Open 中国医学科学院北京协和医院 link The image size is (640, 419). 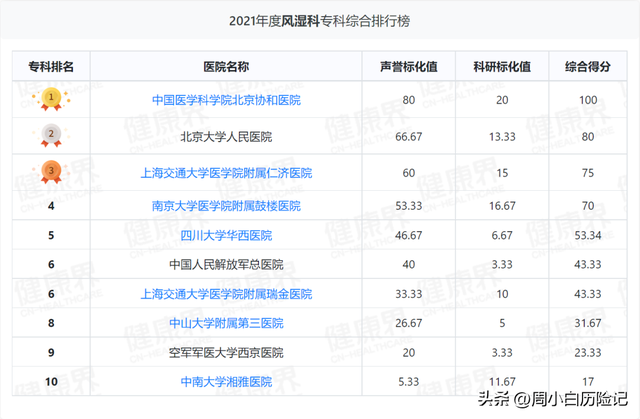click(x=226, y=100)
